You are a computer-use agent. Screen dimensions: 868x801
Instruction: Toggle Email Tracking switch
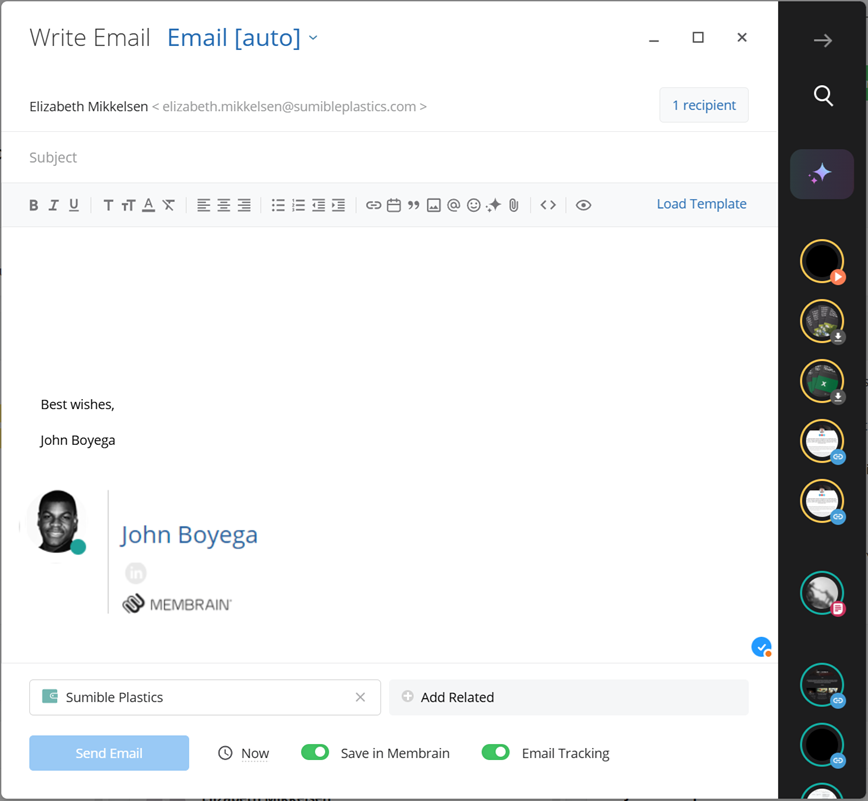(495, 752)
